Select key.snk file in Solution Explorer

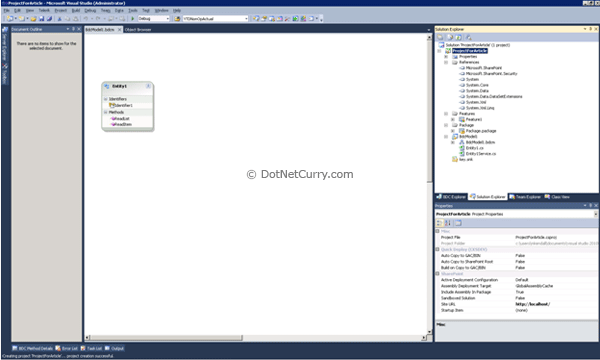pyautogui.click(x=466, y=159)
